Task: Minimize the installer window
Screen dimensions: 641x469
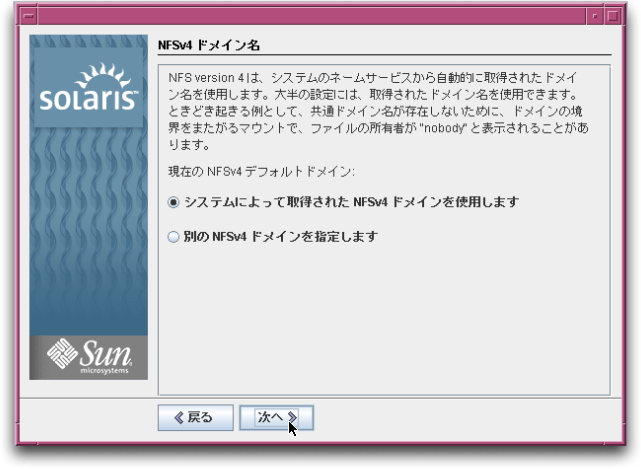Action: point(595,16)
